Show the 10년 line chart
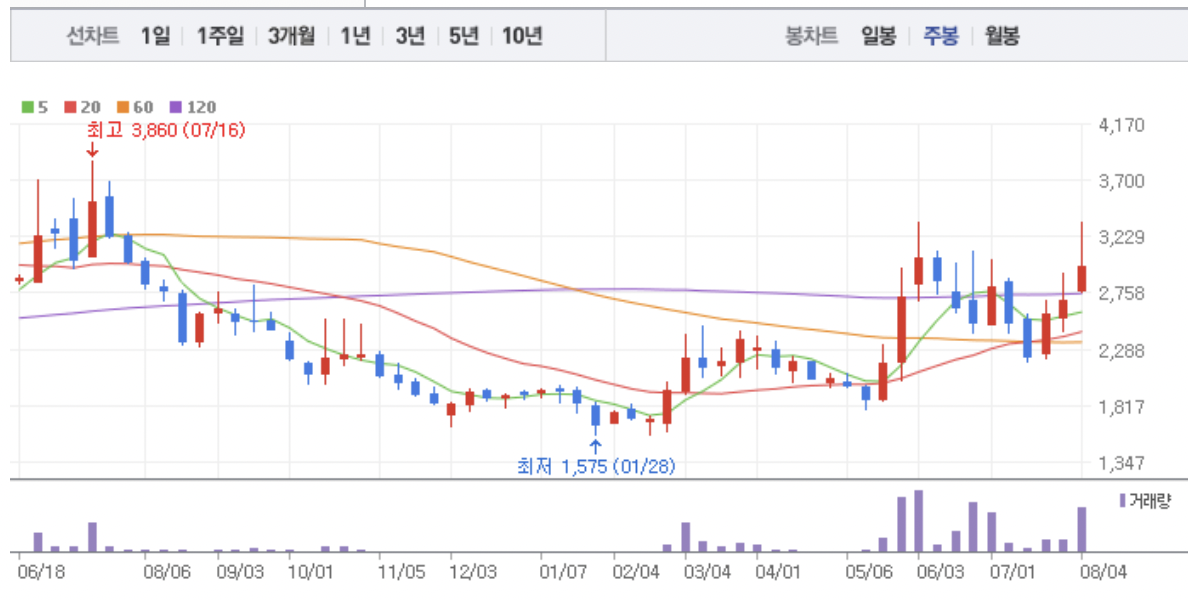The image size is (1188, 600). (x=522, y=36)
